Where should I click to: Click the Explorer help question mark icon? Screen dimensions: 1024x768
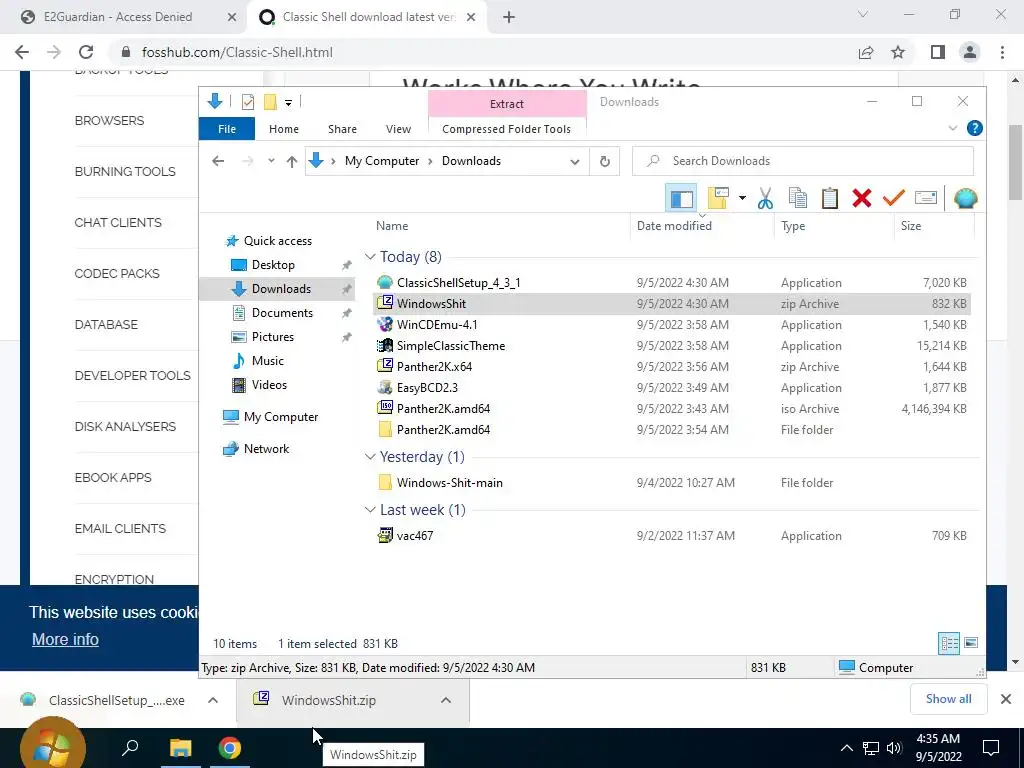(974, 128)
